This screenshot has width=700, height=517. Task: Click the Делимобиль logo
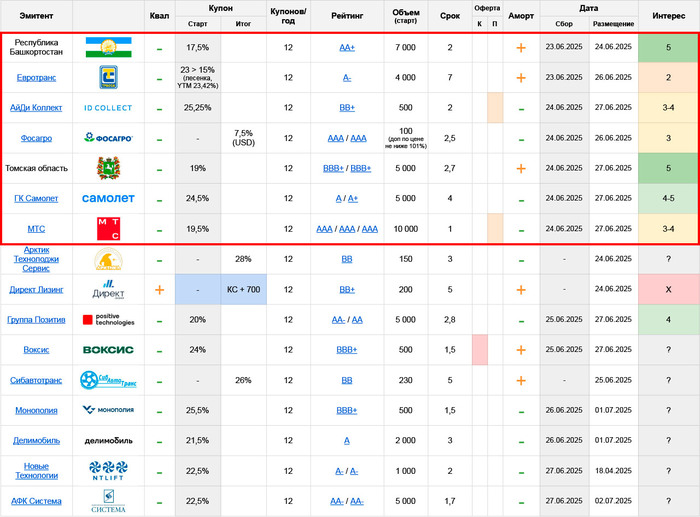108,440
